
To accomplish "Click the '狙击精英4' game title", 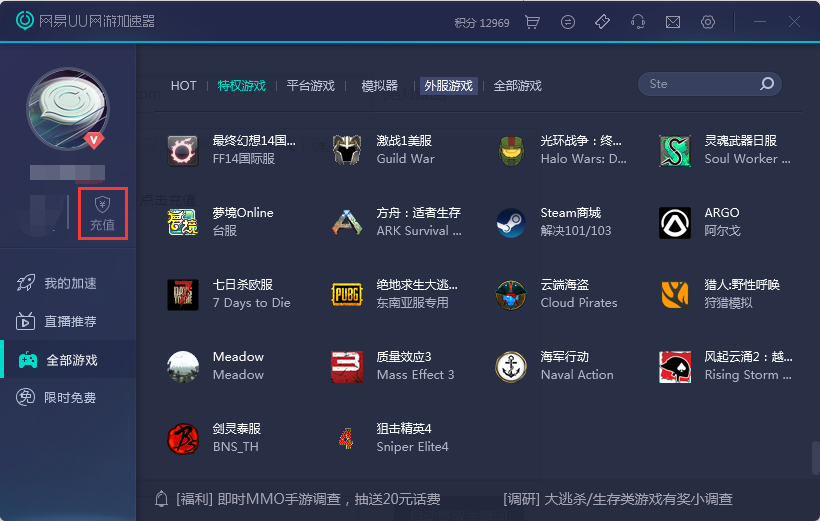I will (404, 428).
